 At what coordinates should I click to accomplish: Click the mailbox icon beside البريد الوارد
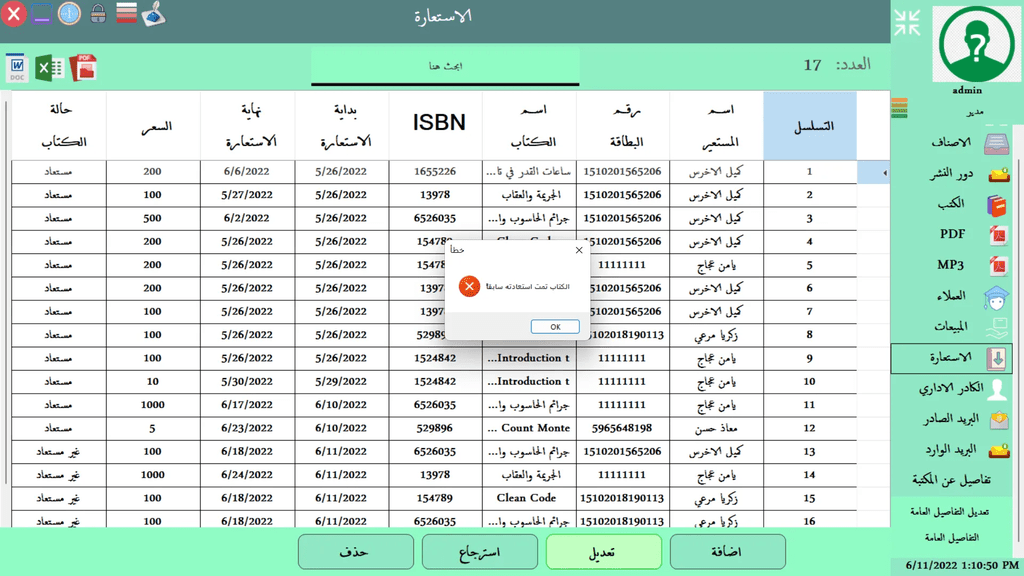(999, 450)
